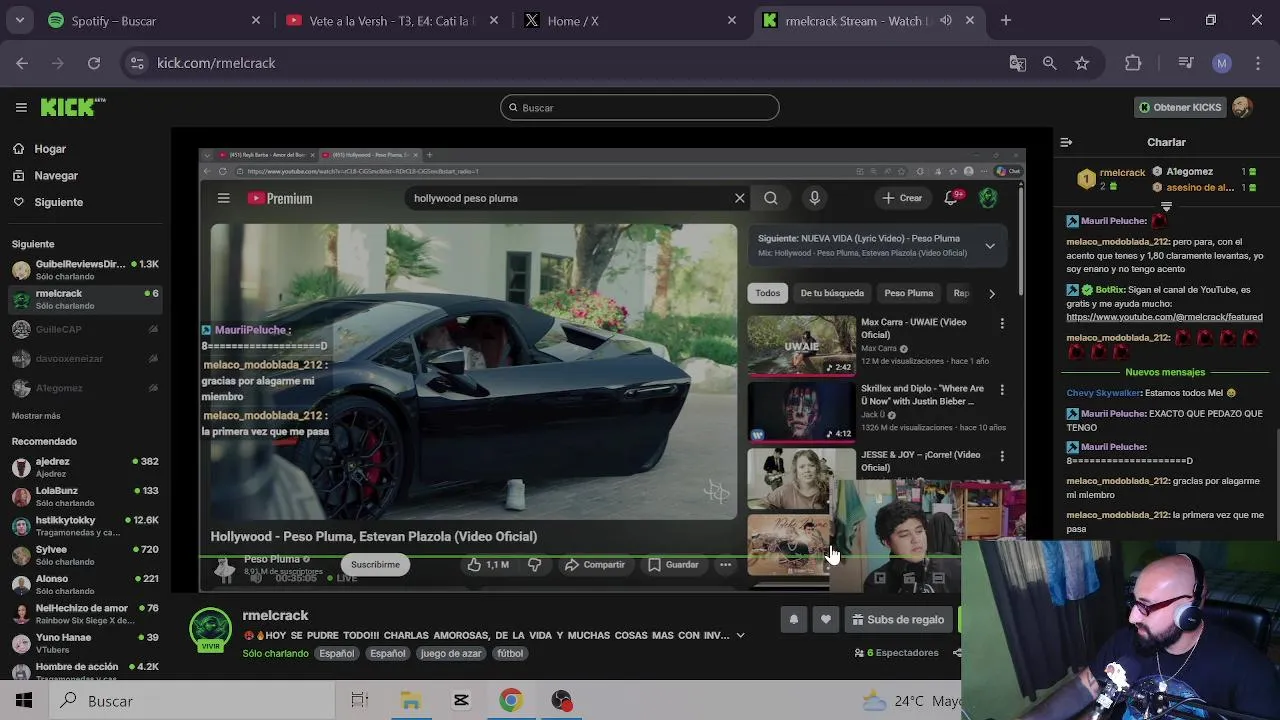Open the Kick sidebar hamburger menu
The image size is (1280, 720).
pos(21,107)
